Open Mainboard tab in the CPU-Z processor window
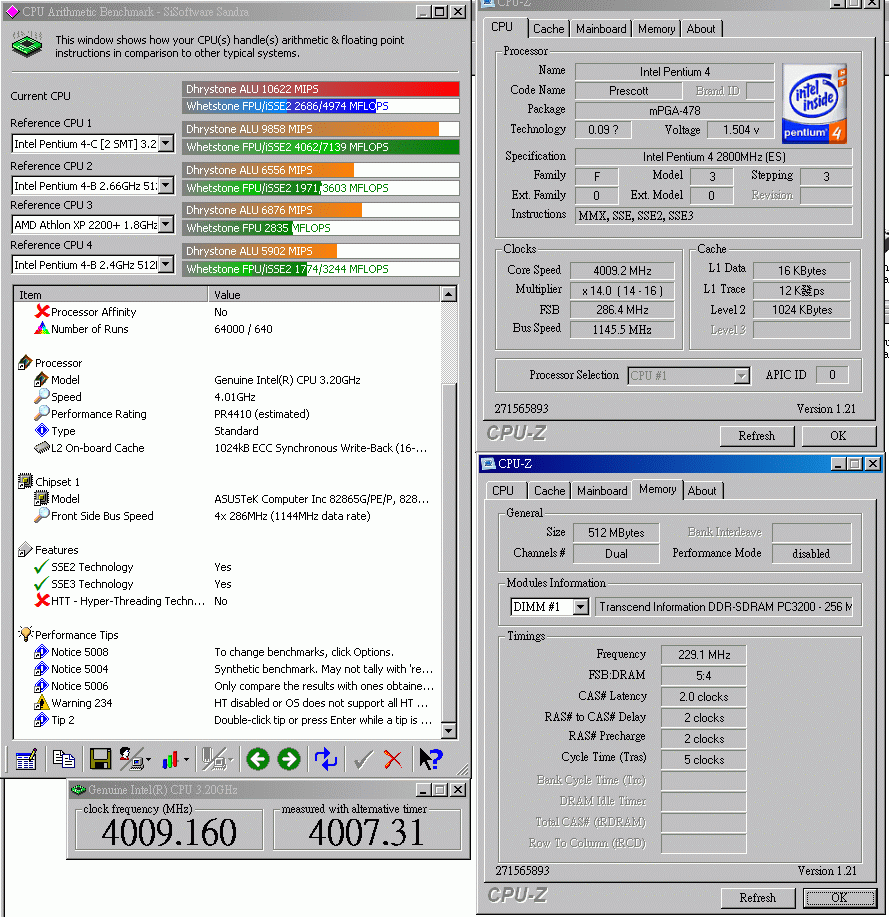Viewport: 889px width, 917px height. coord(601,29)
